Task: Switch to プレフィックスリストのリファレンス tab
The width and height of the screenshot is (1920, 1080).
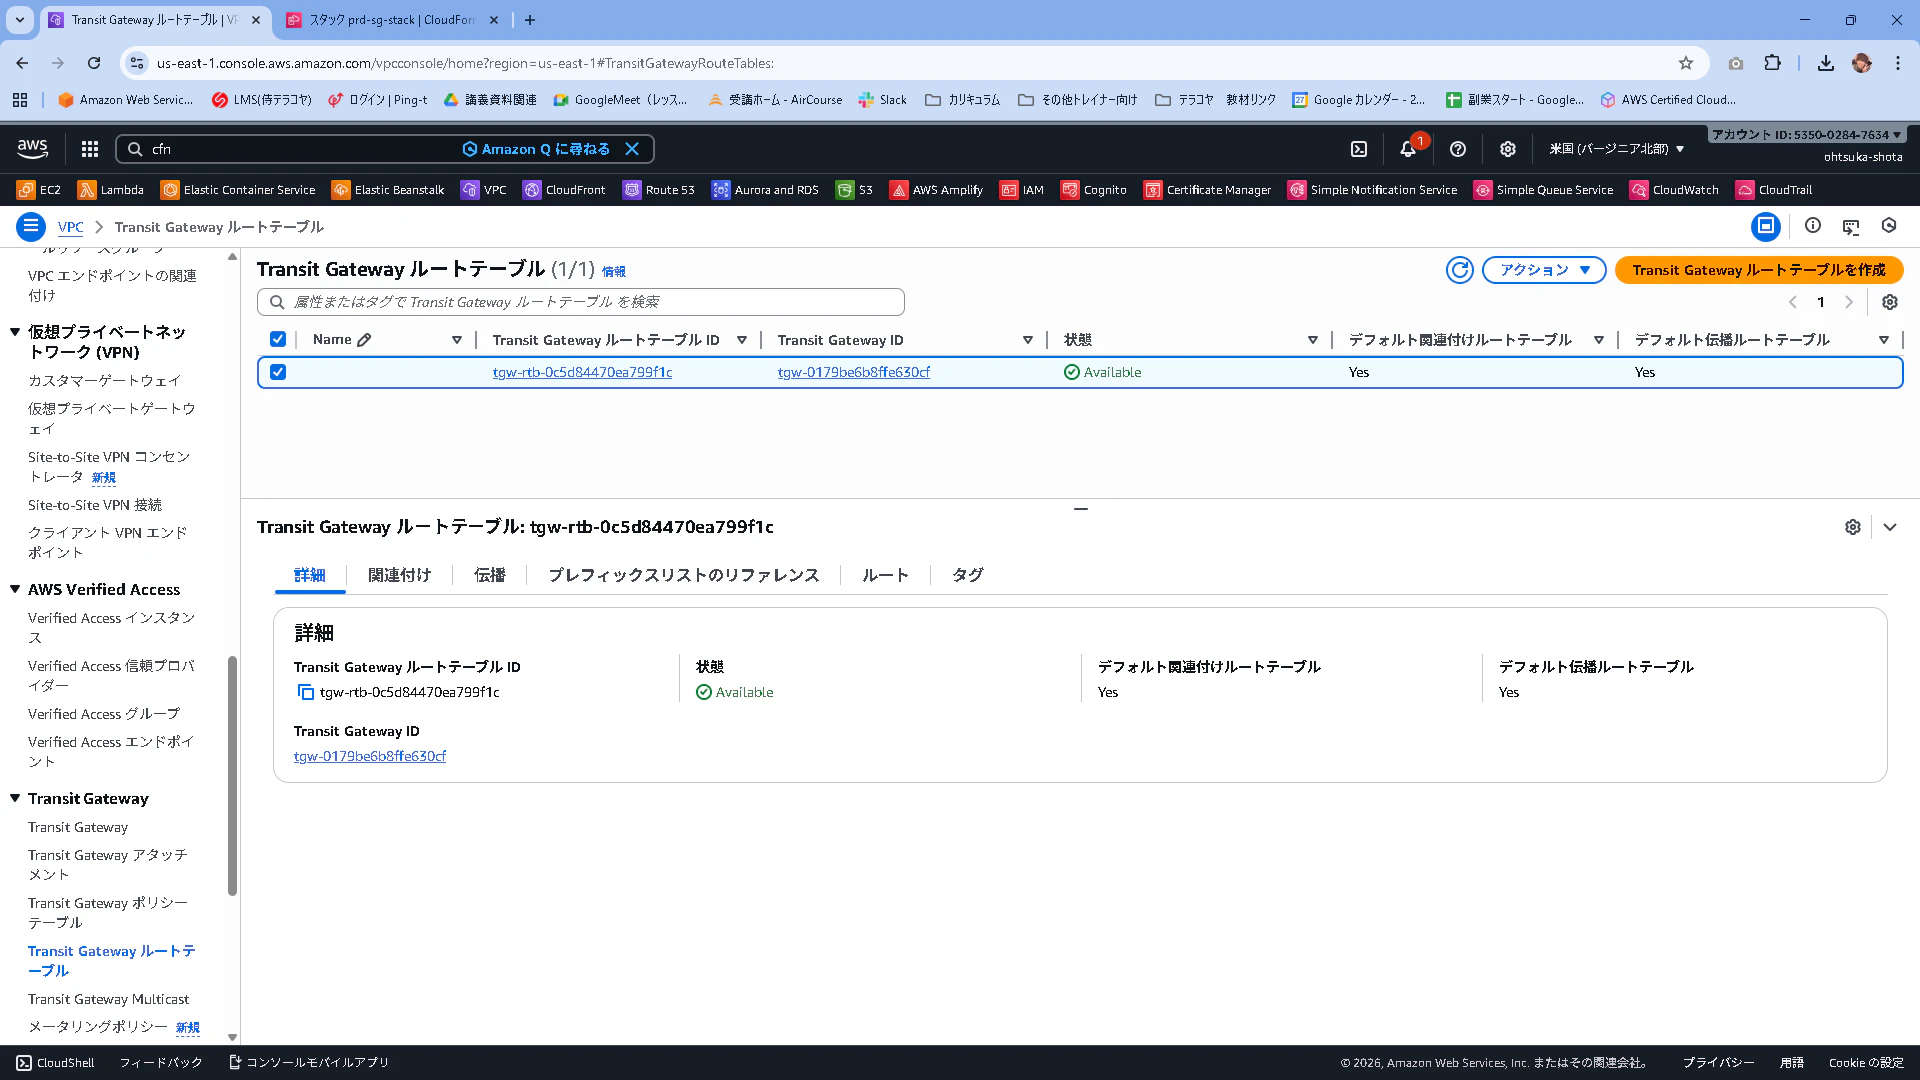Action: click(x=684, y=575)
